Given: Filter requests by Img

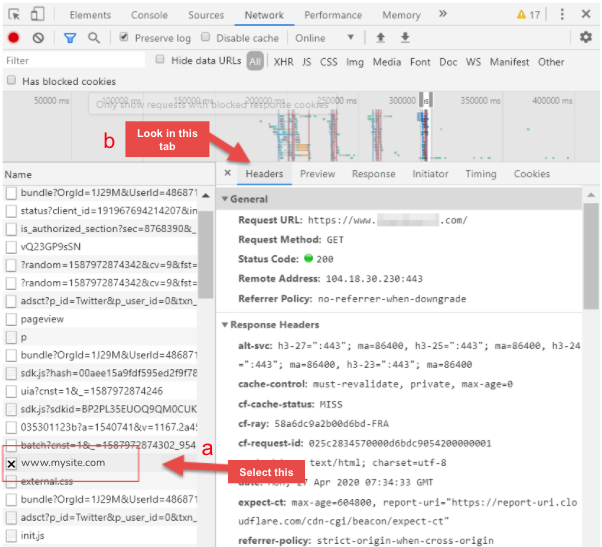Looking at the screenshot, I should [x=355, y=62].
